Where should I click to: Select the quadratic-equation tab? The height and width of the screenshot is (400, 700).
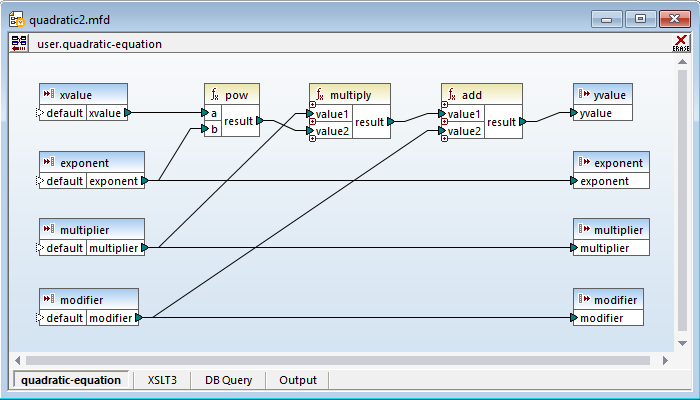(71, 380)
